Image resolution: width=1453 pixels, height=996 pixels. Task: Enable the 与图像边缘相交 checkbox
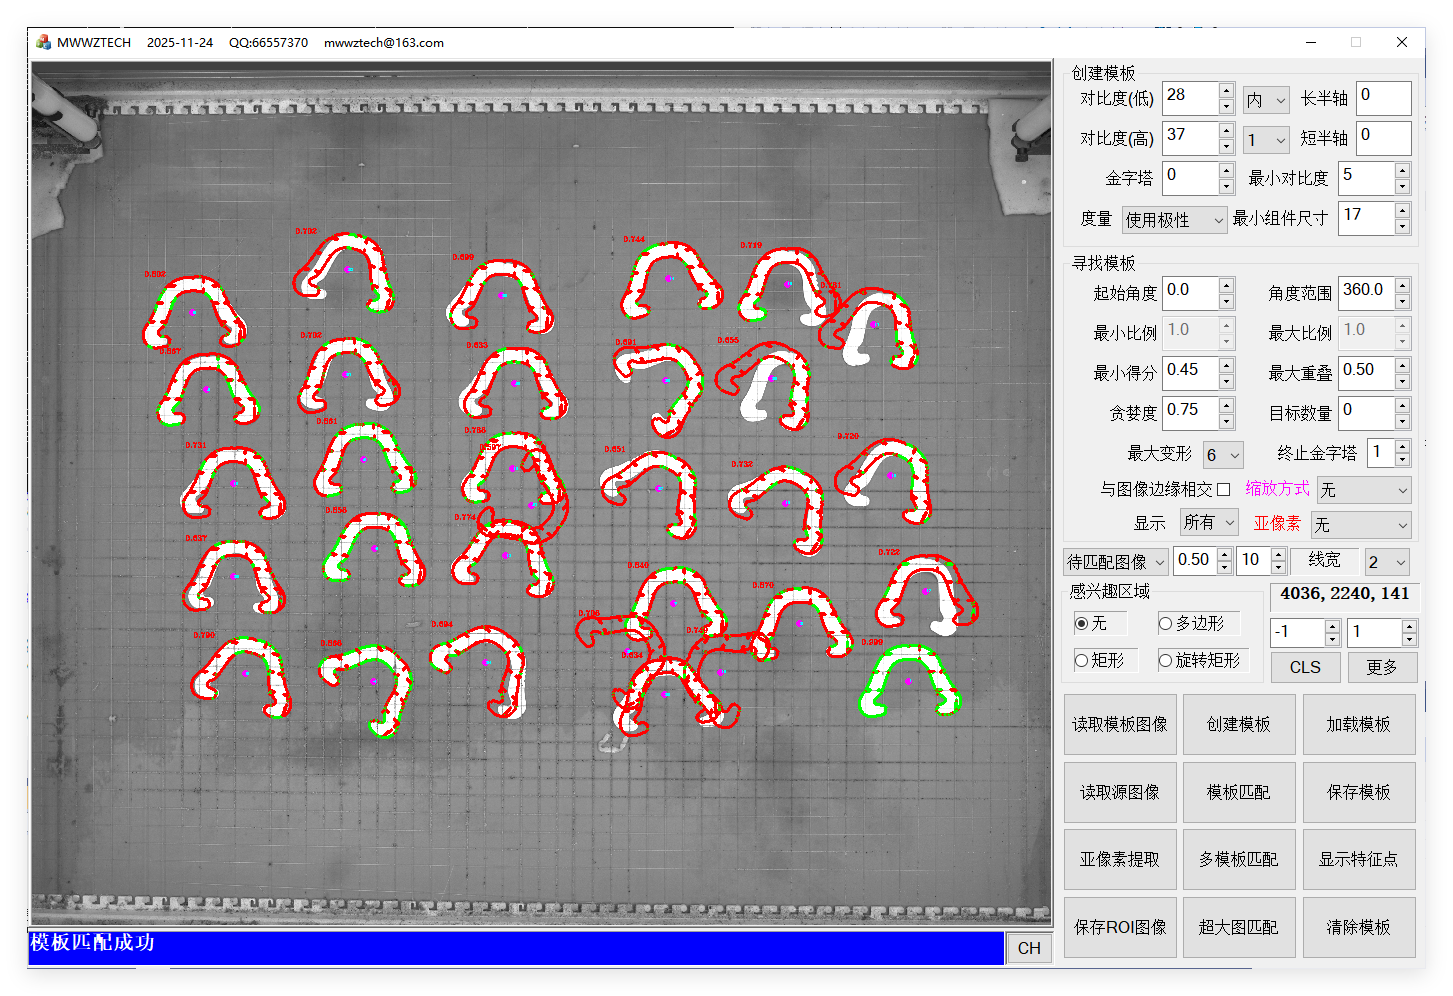(x=1223, y=489)
